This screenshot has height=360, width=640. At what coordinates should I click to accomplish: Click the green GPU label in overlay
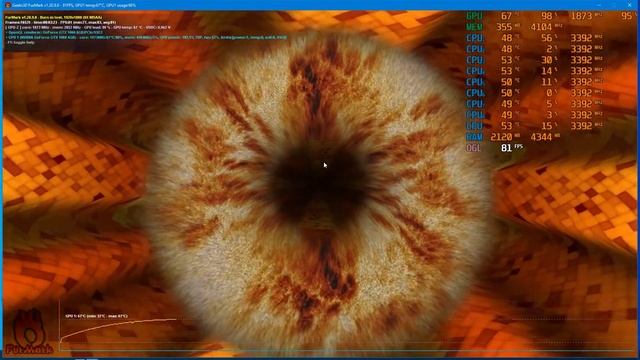point(475,16)
